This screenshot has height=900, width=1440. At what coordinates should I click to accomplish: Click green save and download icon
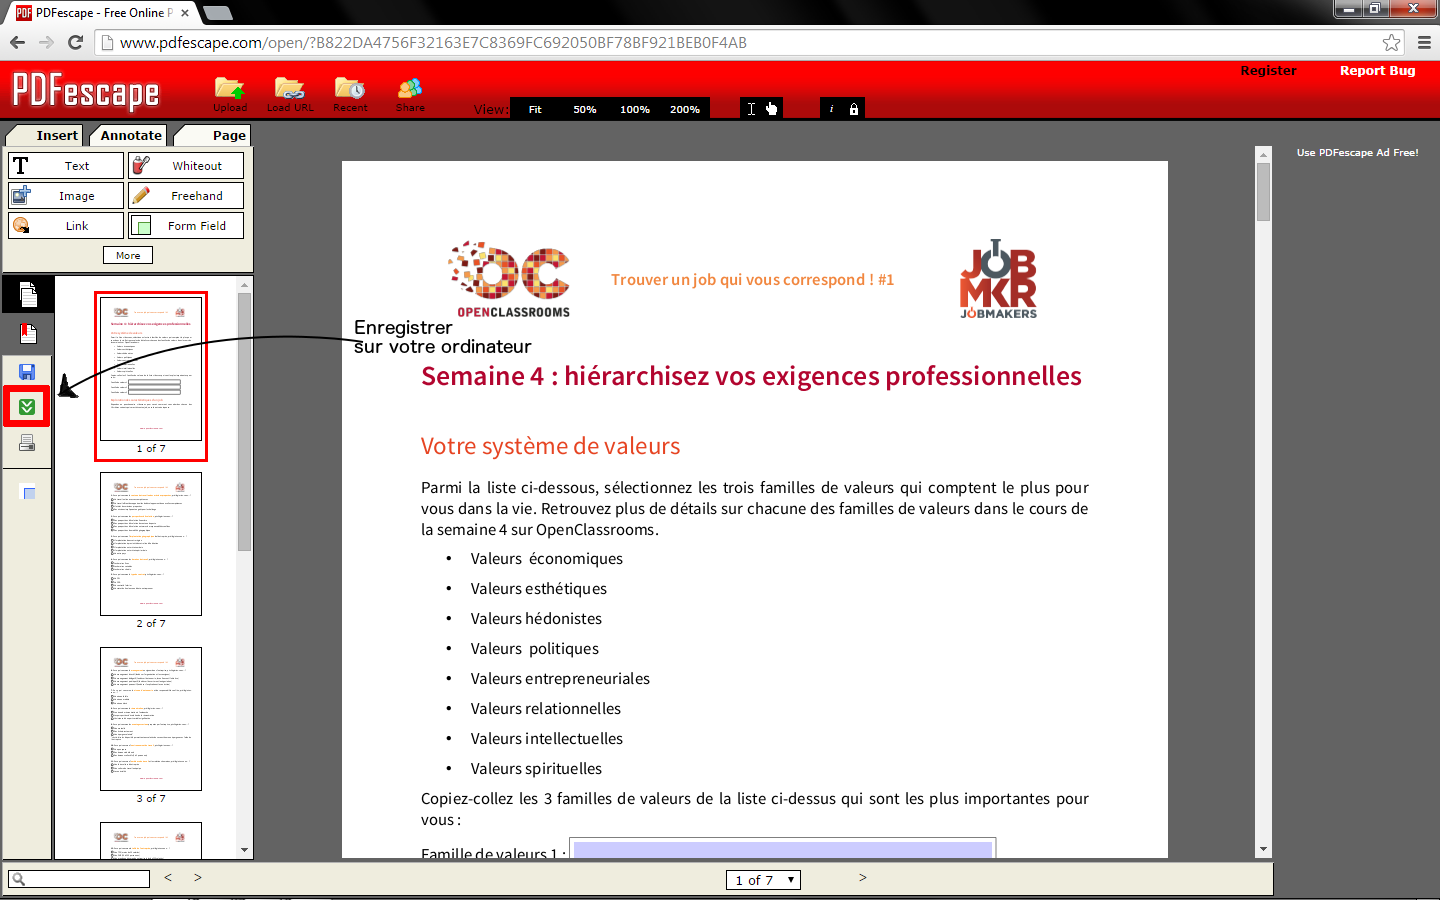click(27, 407)
